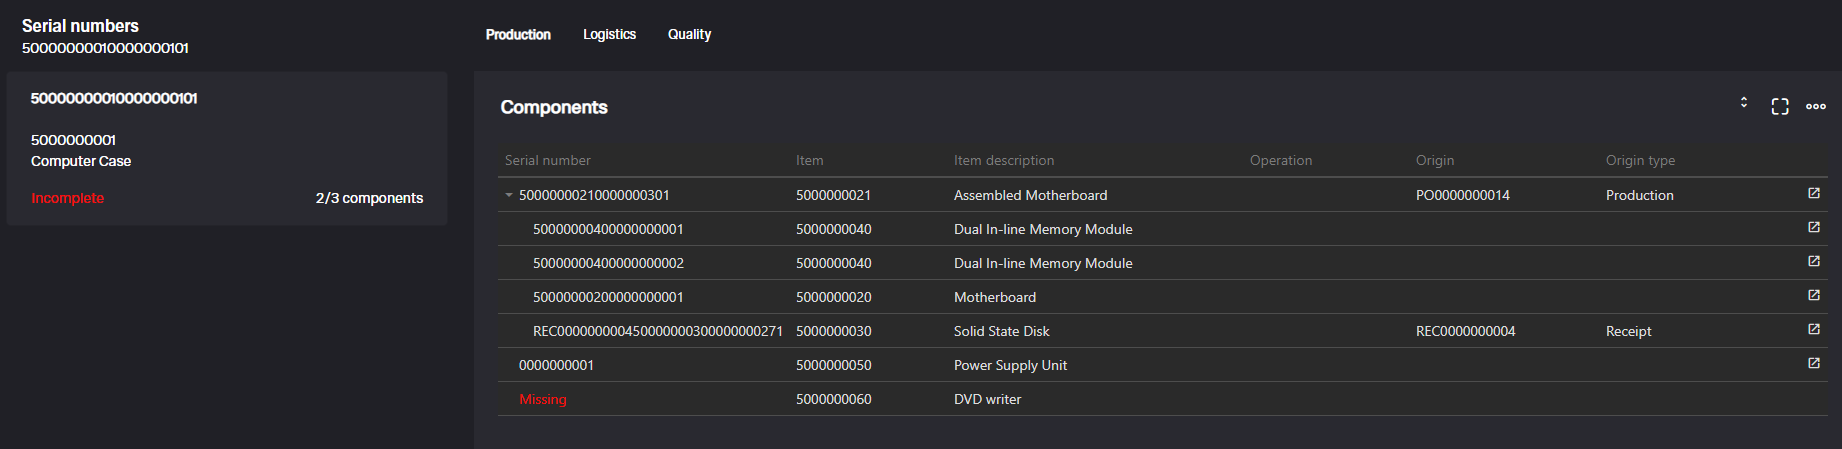Click open icon for Power Supply Unit
This screenshot has height=449, width=1842.
point(1813,364)
